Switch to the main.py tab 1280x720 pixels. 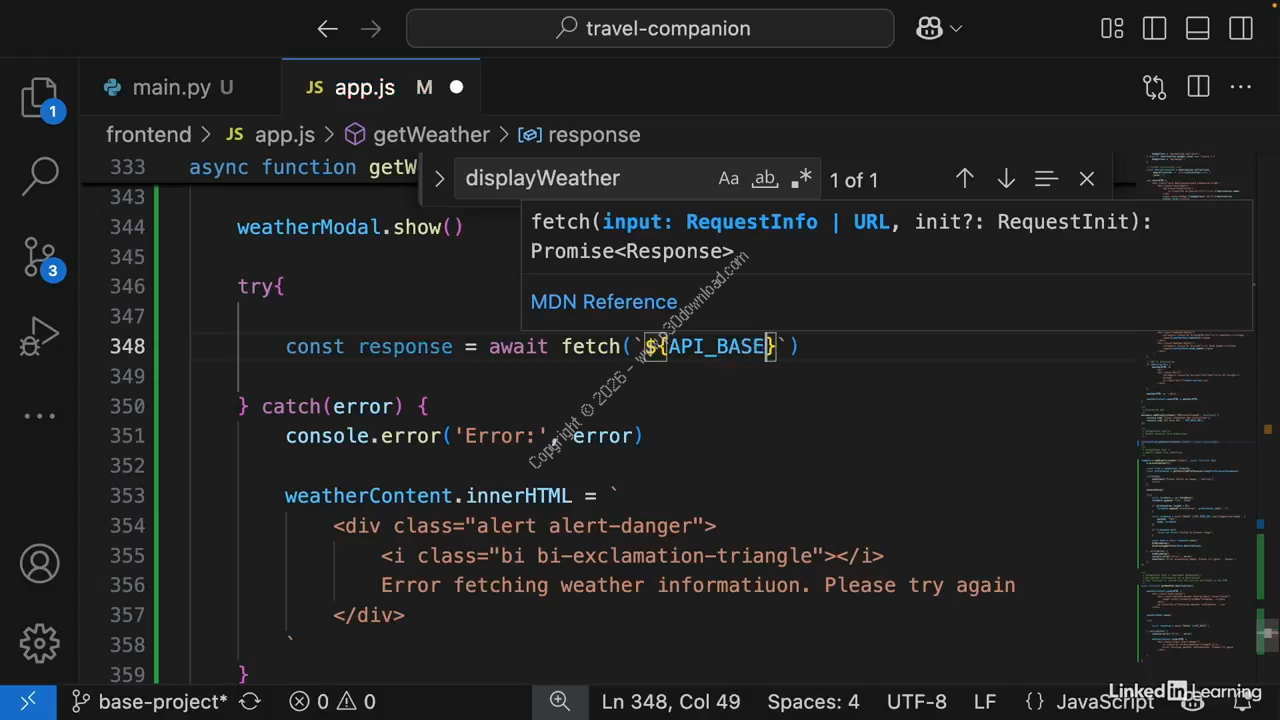[x=170, y=88]
